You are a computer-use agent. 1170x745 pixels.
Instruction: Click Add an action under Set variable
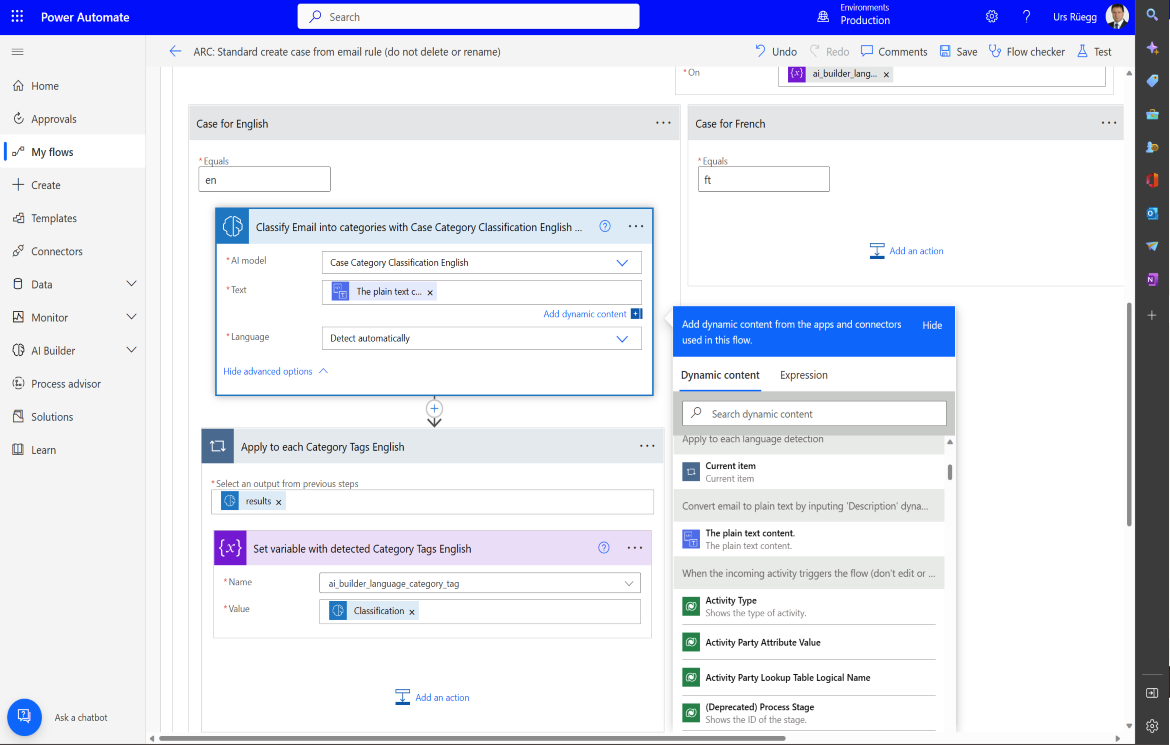click(433, 697)
